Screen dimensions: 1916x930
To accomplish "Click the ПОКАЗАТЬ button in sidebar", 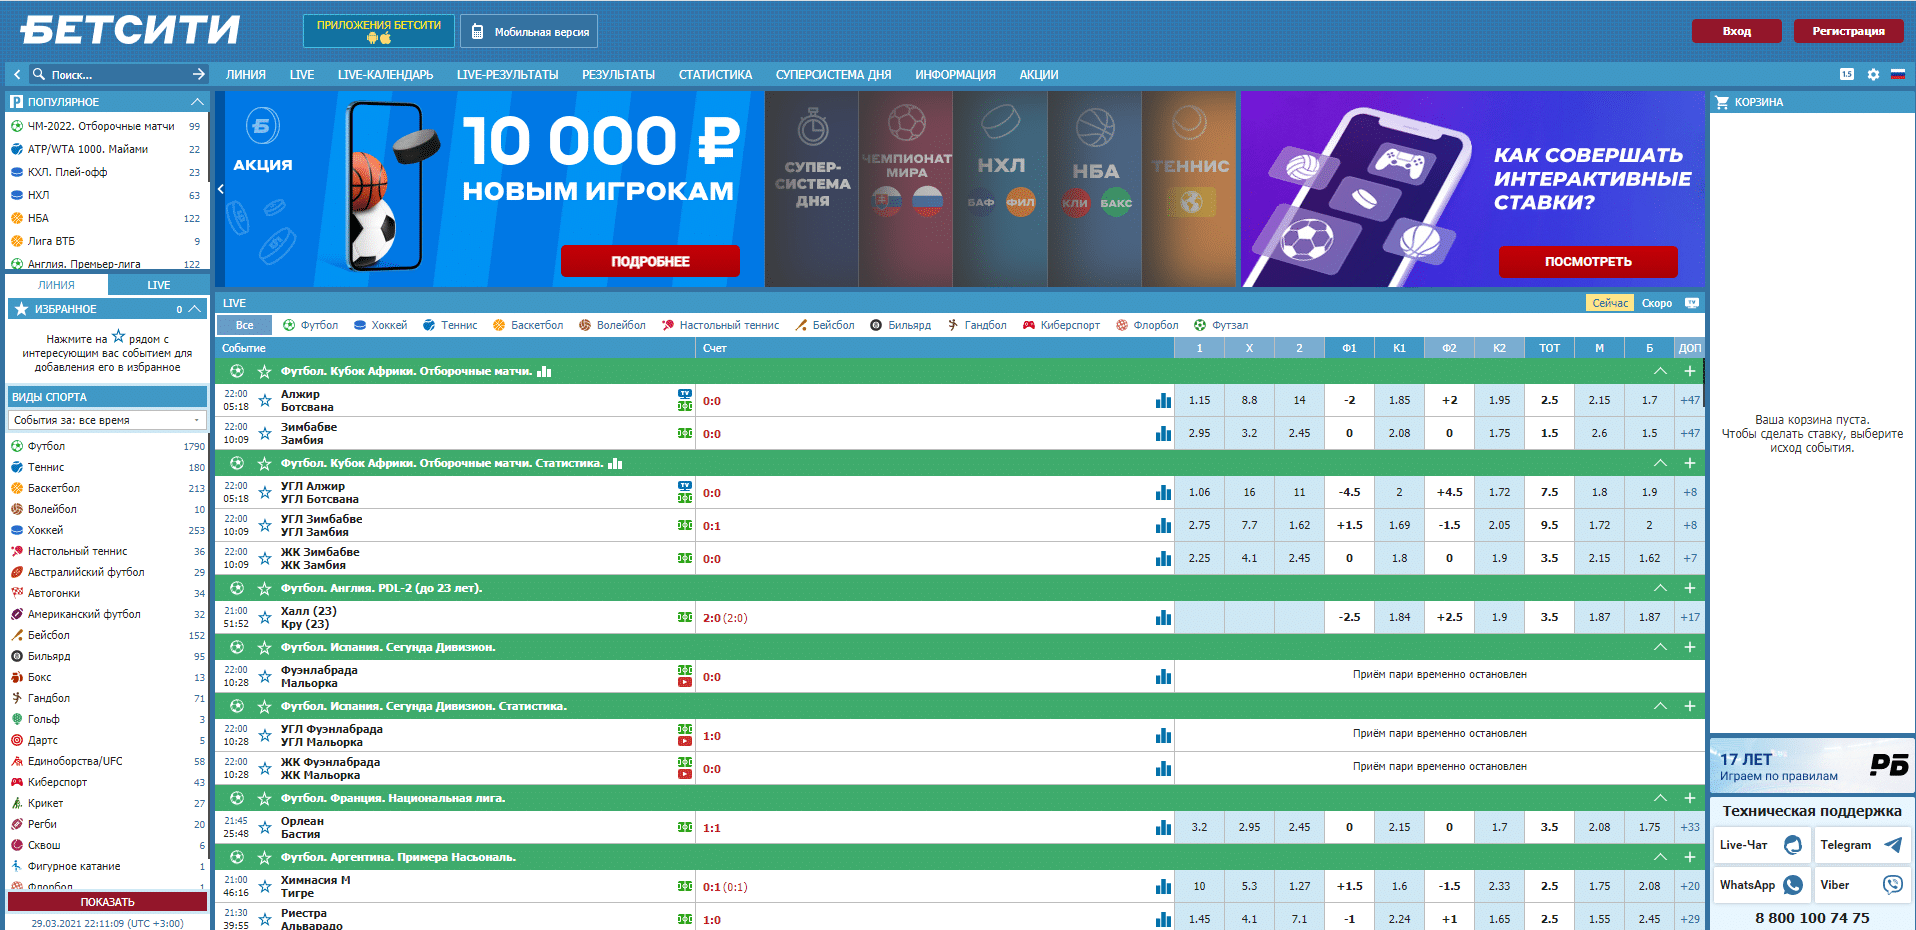I will (x=107, y=902).
